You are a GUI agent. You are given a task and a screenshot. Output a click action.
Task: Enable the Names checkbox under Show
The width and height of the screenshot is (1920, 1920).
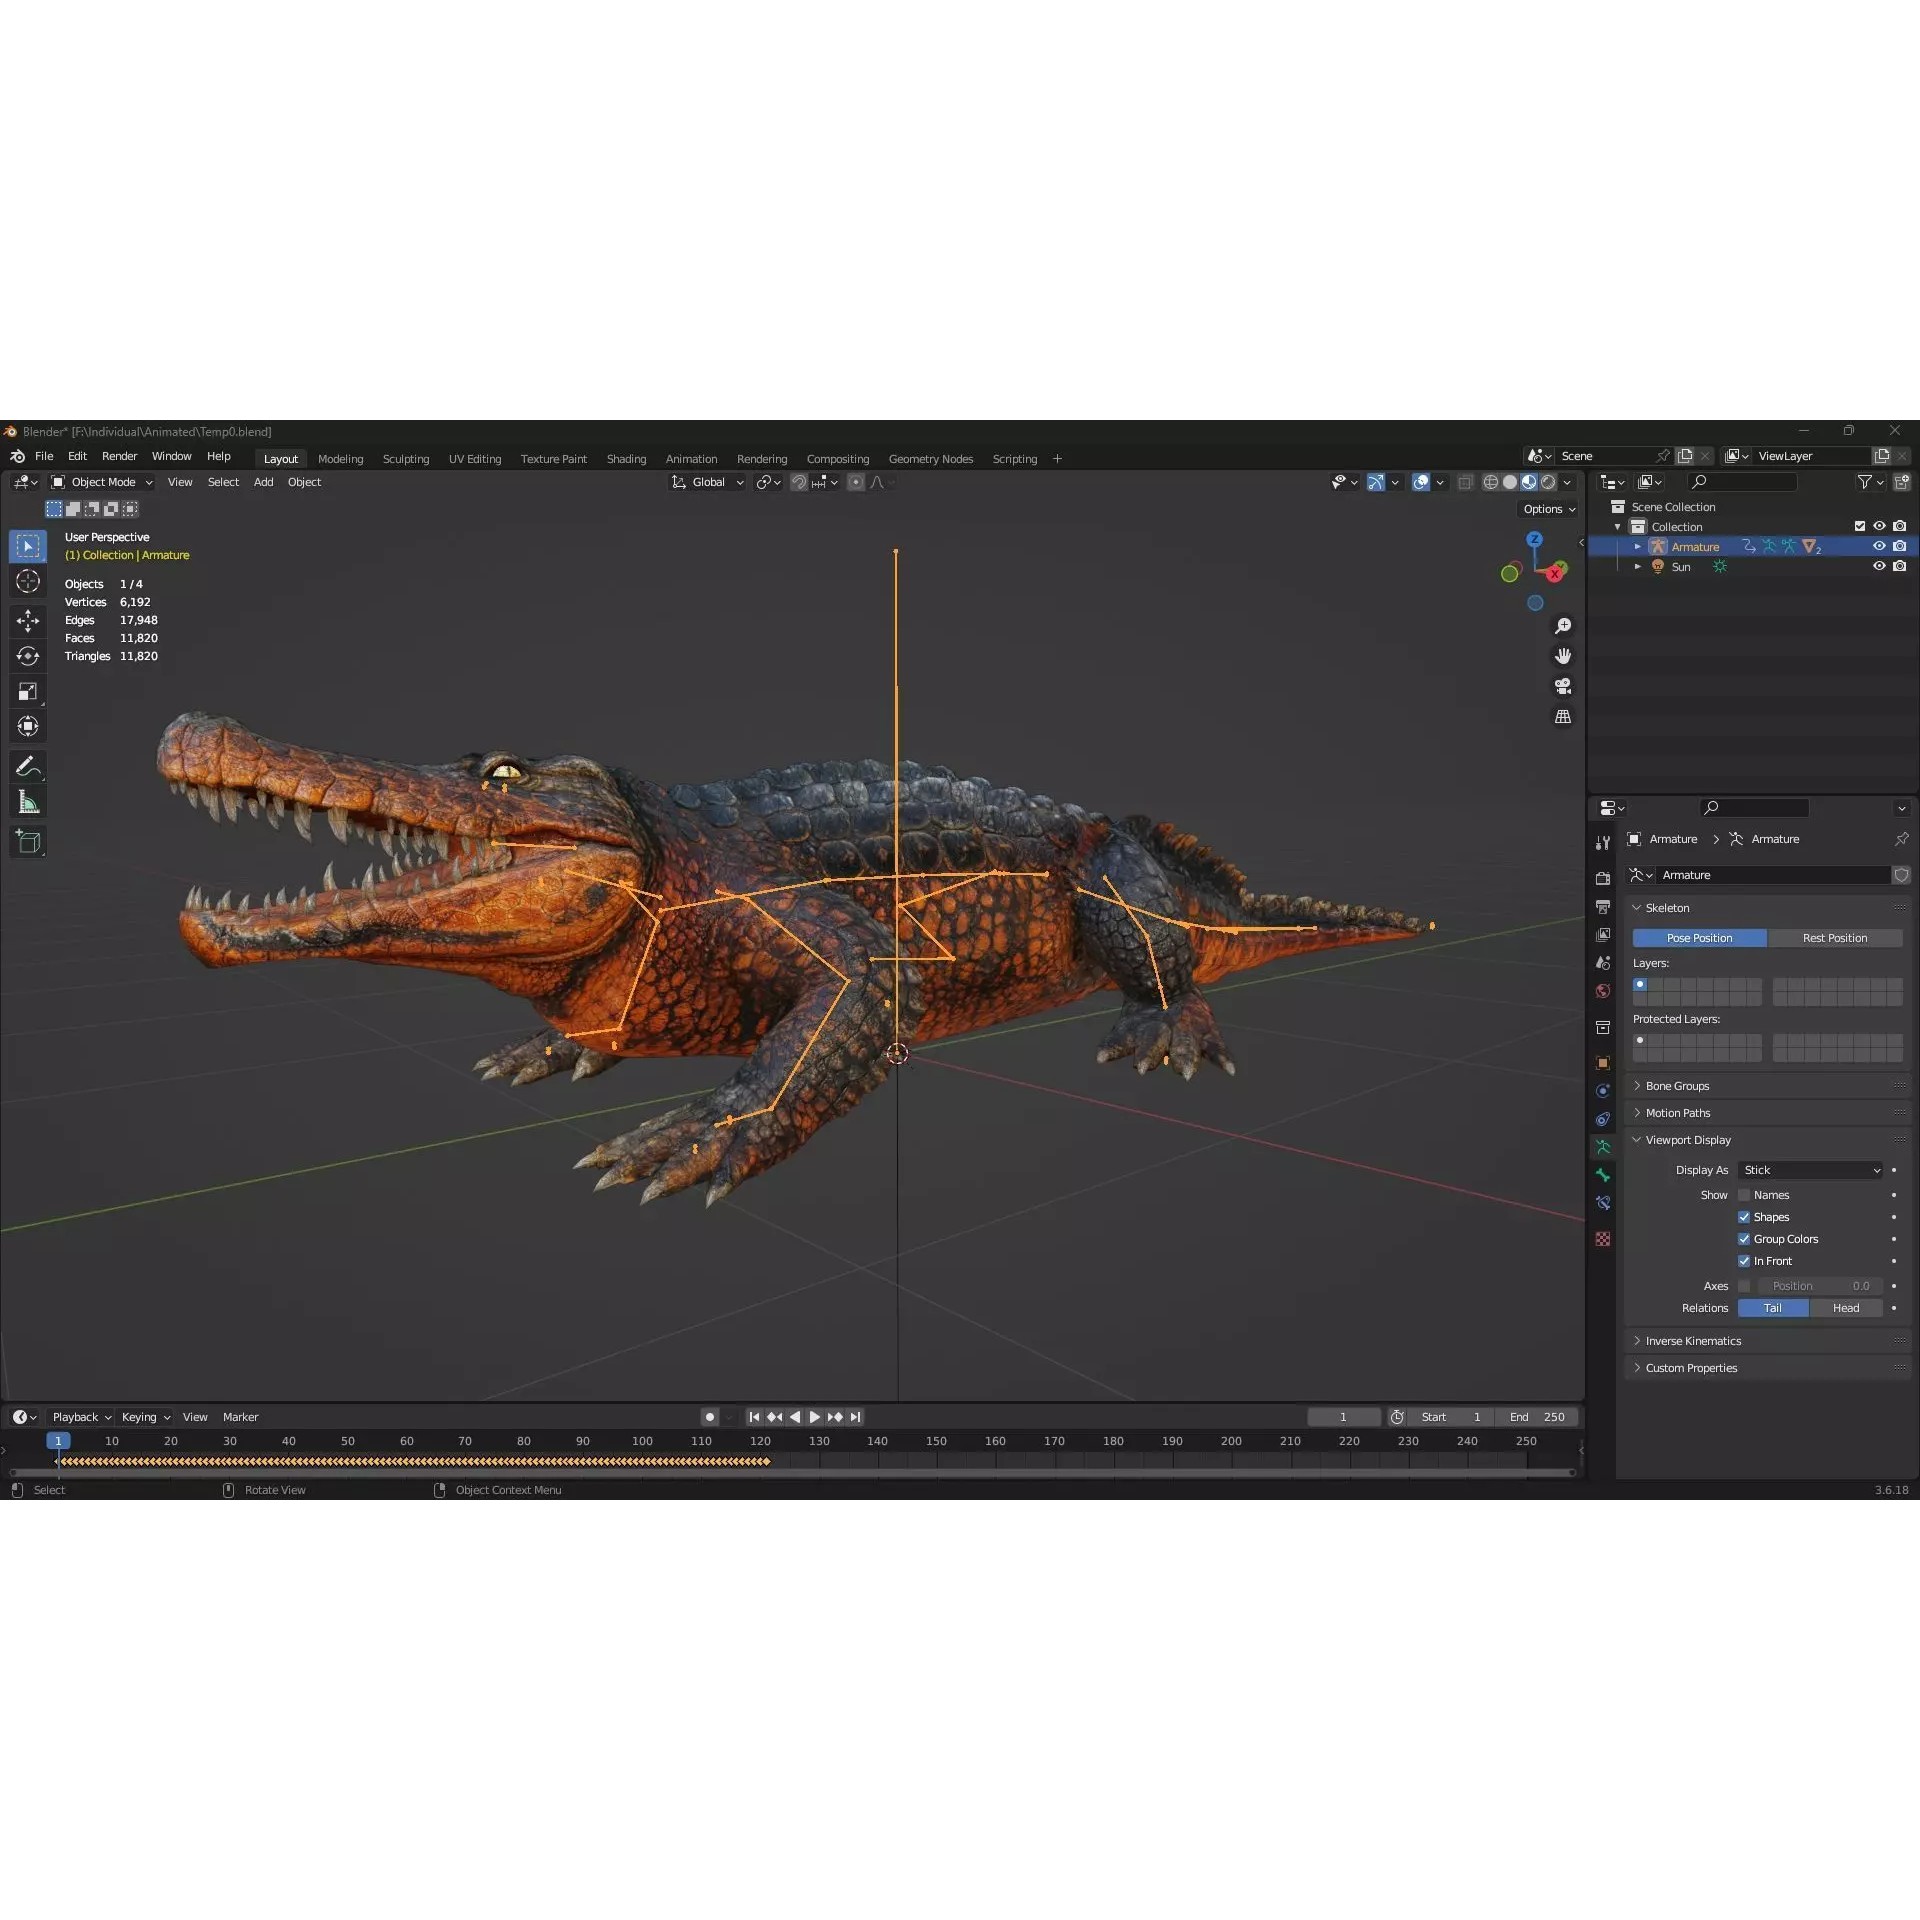click(1744, 1194)
